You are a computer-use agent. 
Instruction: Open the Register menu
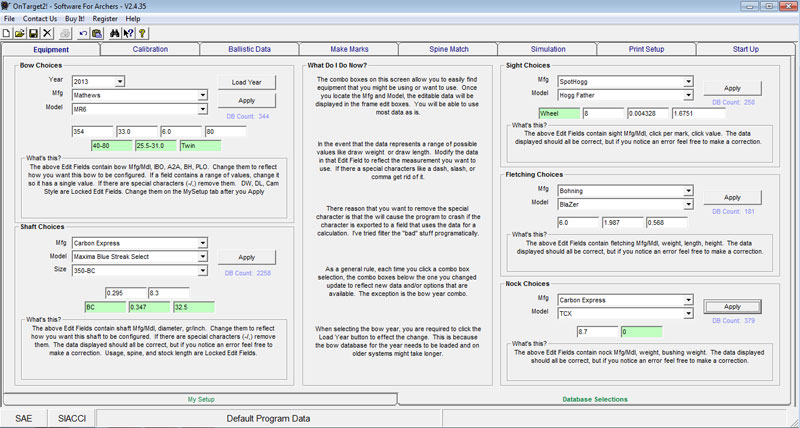(x=105, y=18)
